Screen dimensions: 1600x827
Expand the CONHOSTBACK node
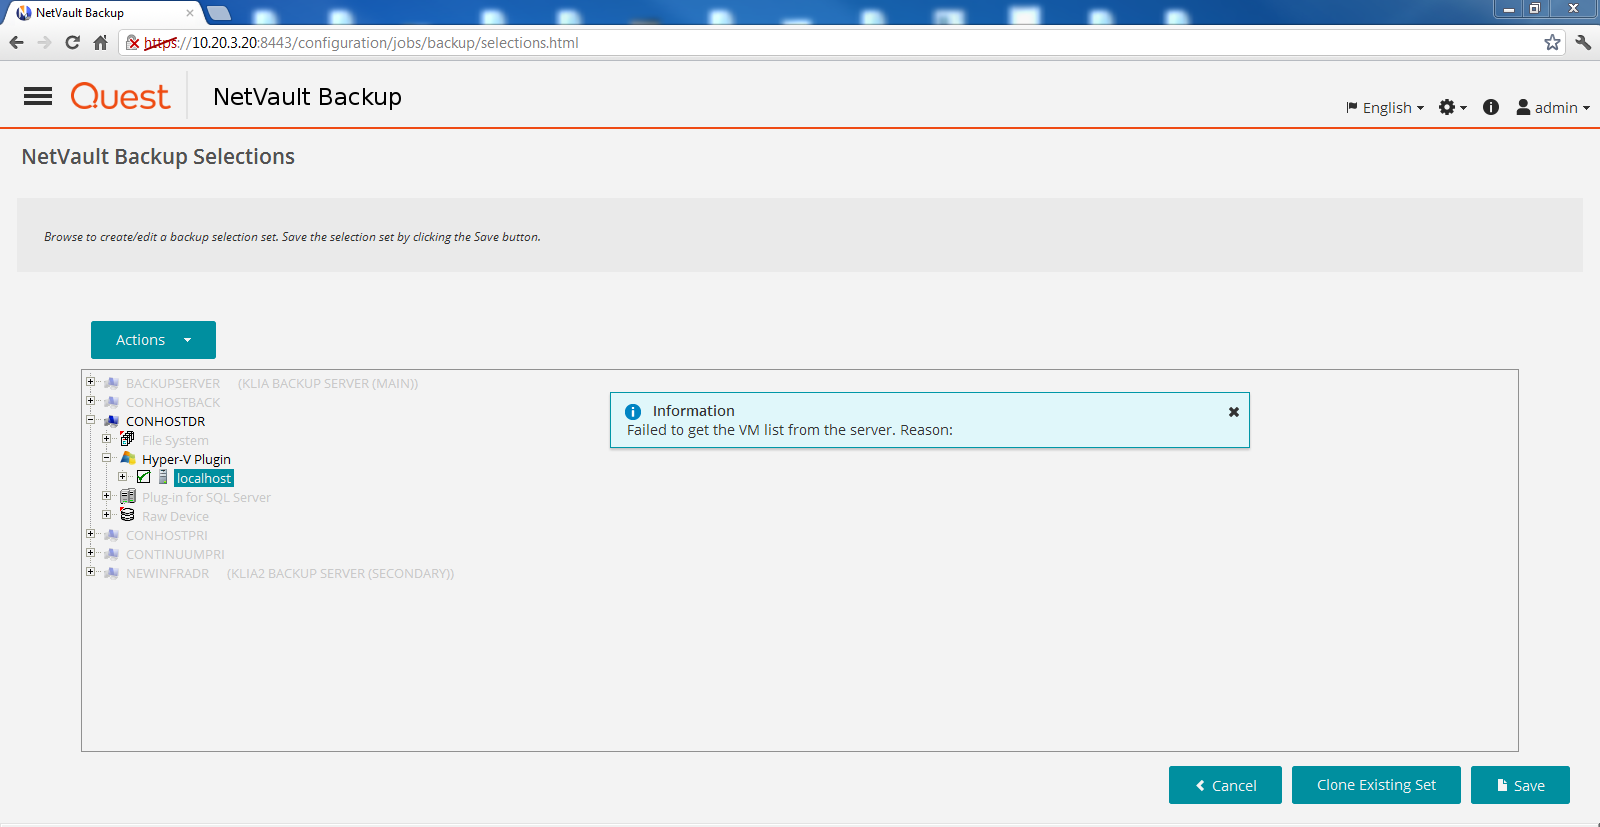(x=90, y=401)
